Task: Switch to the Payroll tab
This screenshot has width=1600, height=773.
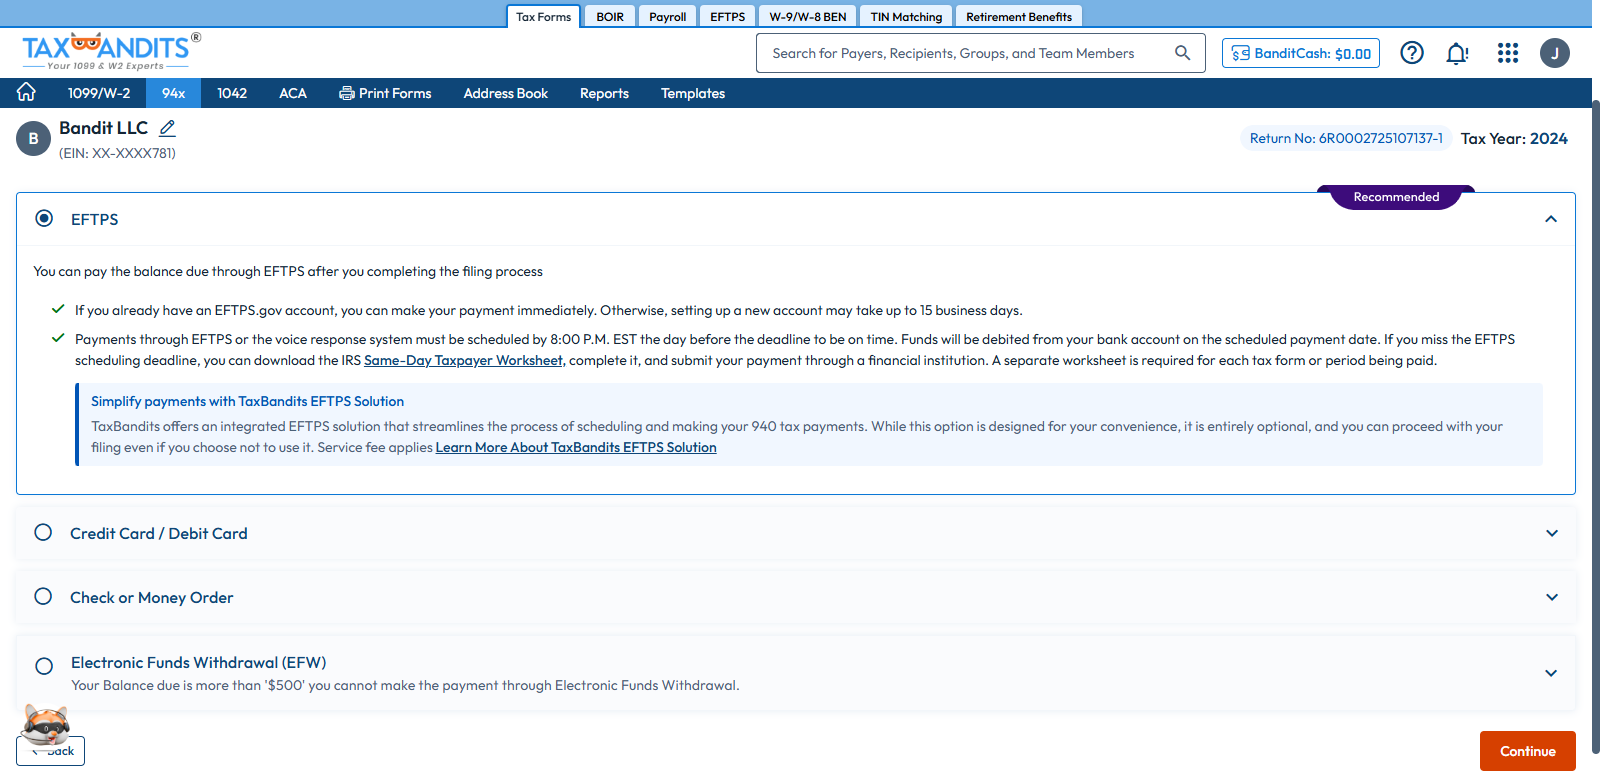Action: (x=667, y=17)
